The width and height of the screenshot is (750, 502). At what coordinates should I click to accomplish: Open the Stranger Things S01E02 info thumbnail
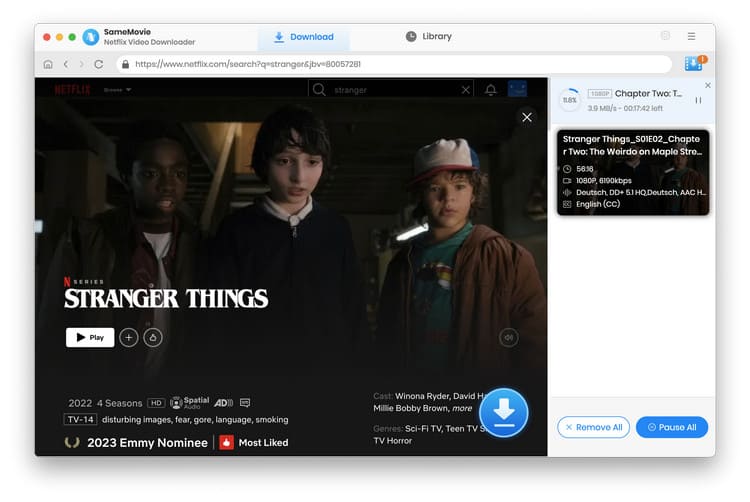(633, 172)
